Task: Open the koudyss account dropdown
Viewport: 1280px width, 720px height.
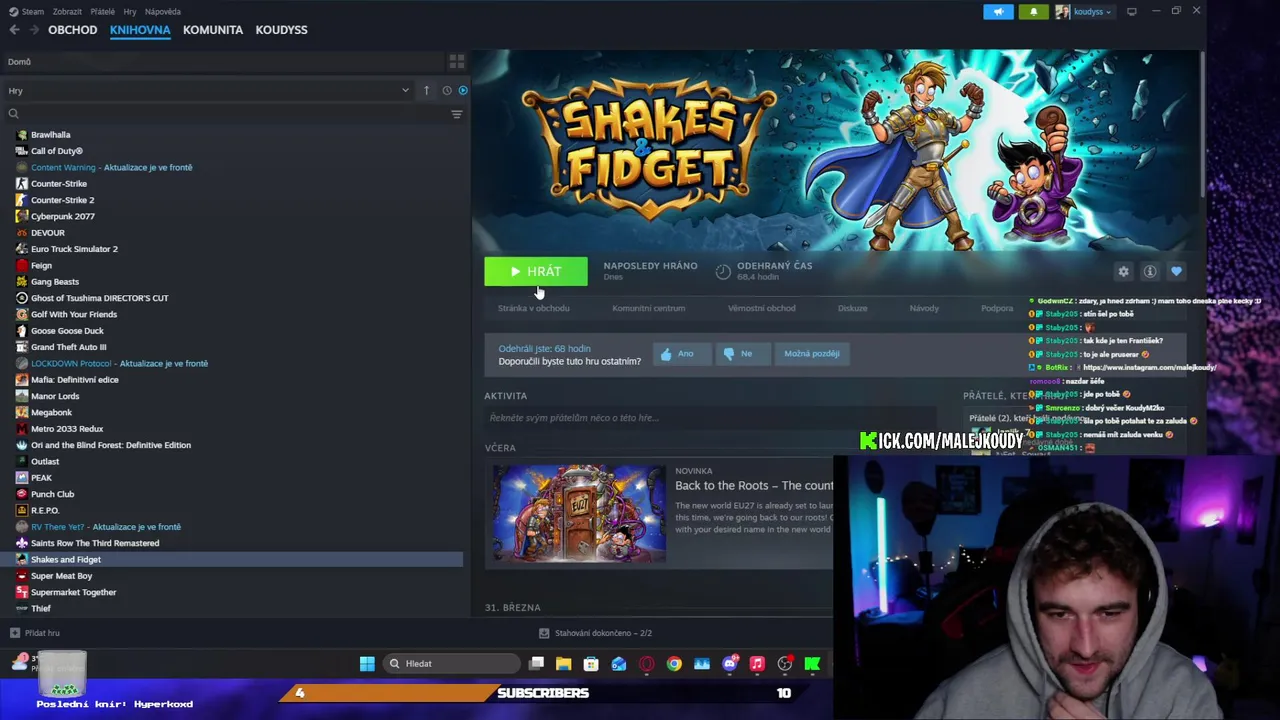Action: [1083, 12]
